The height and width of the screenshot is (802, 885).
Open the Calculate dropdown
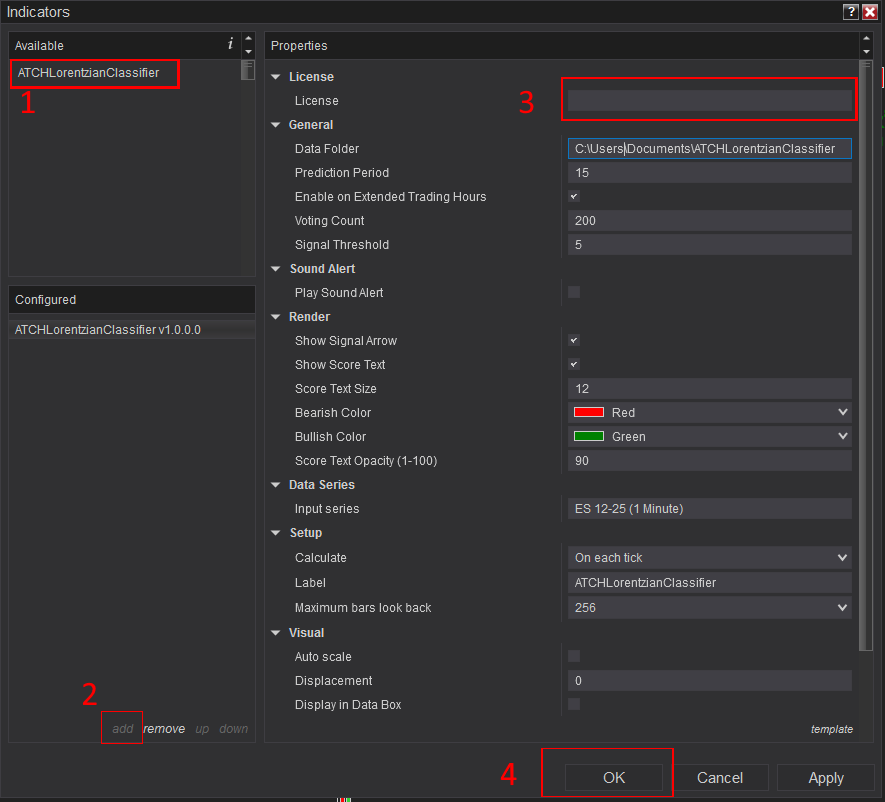click(709, 558)
